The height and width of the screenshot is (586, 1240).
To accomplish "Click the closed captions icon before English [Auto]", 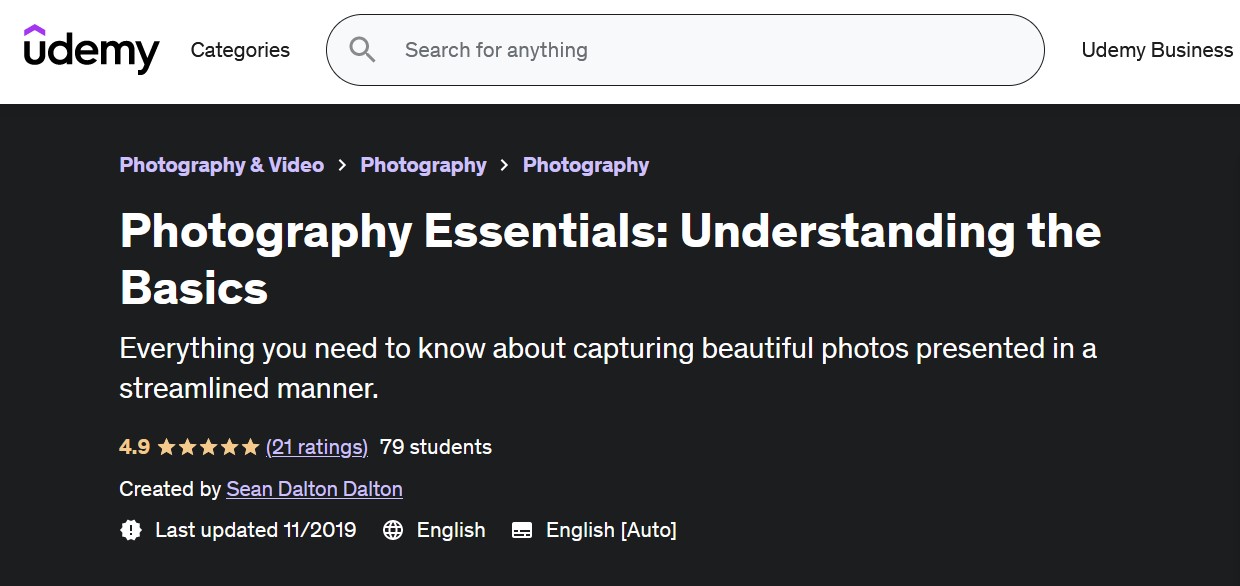I will [x=521, y=530].
